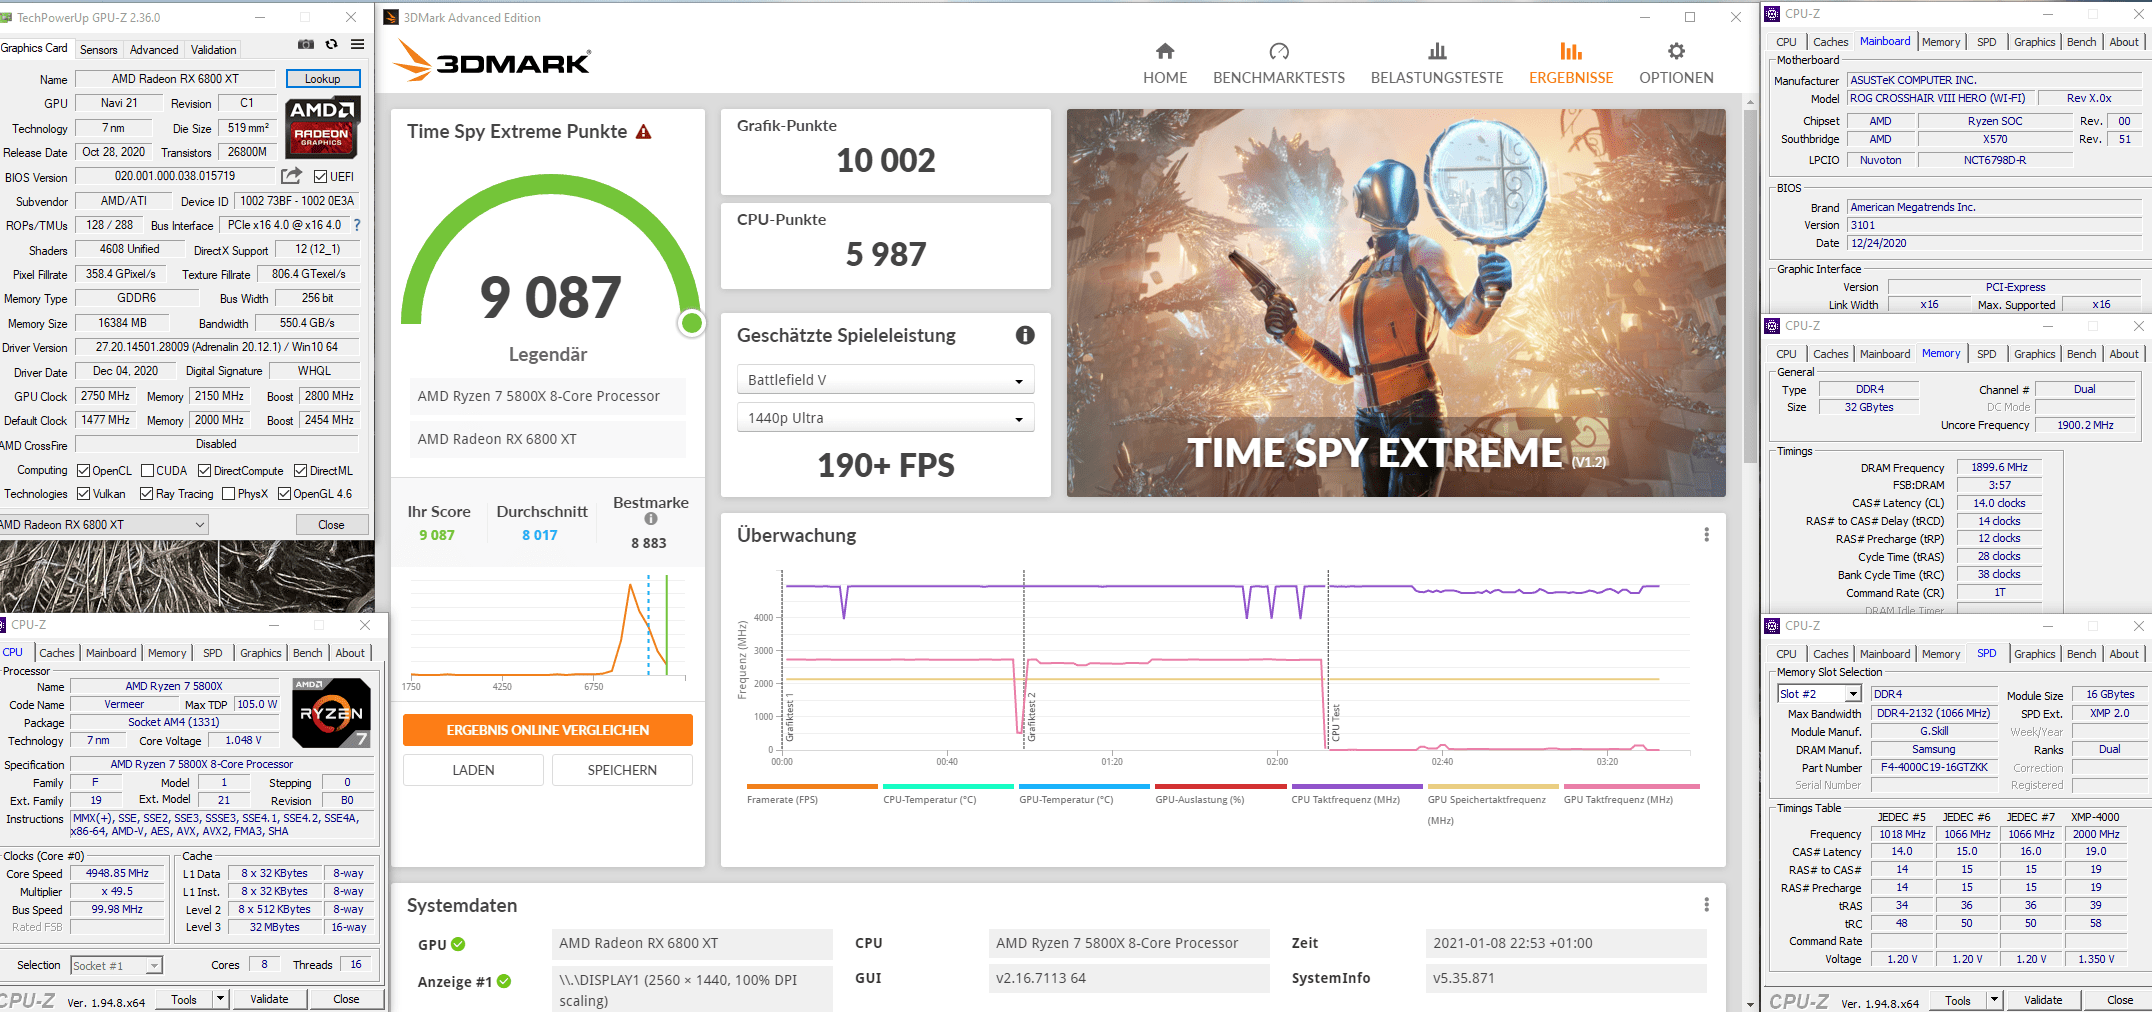
Task: Toggle the OpenGL 4.6 checkbox
Action: pyautogui.click(x=284, y=494)
